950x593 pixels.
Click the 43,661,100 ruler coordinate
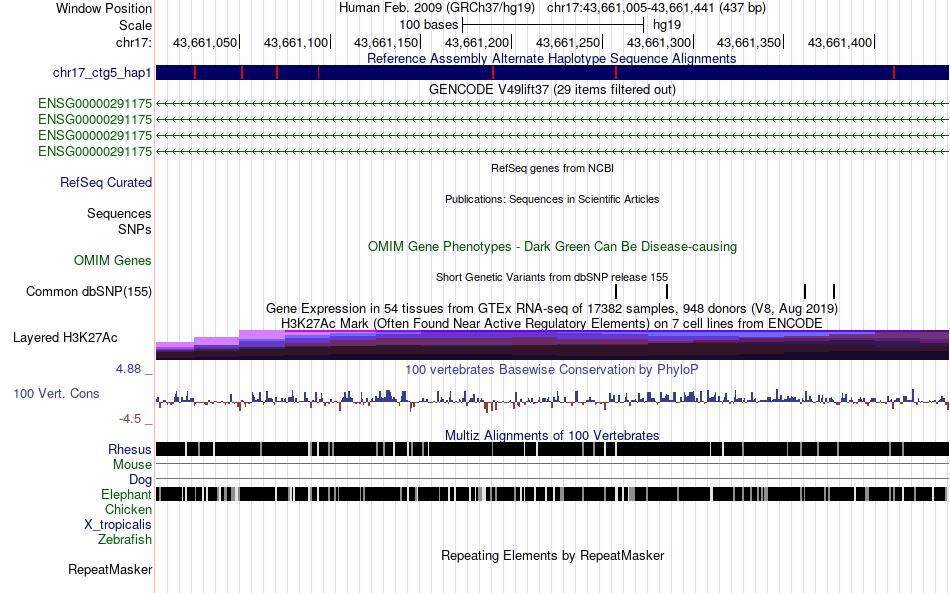(296, 42)
